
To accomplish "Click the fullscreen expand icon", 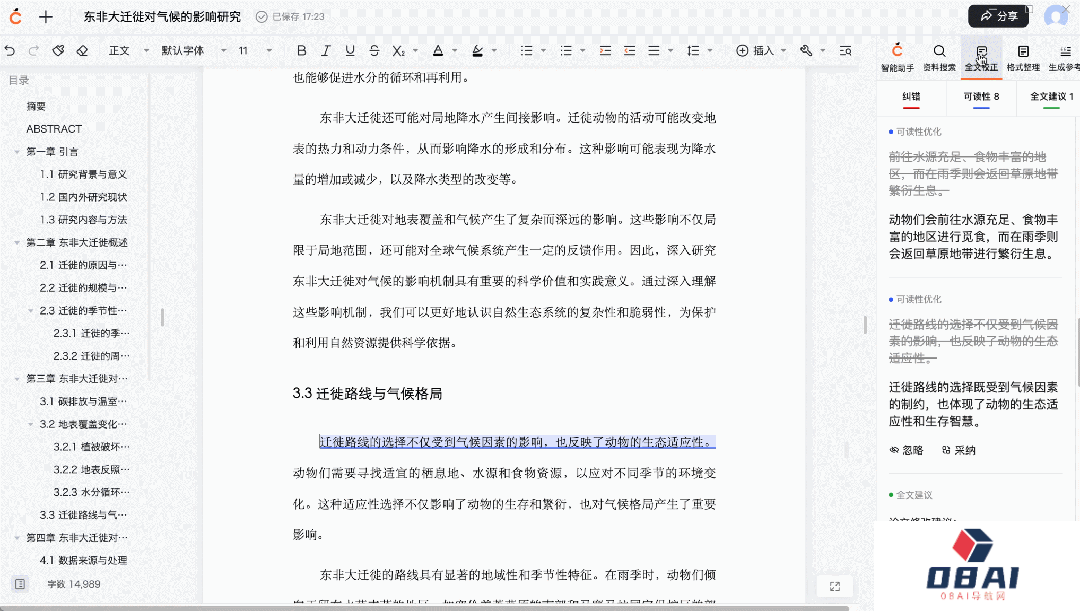I will (x=835, y=587).
